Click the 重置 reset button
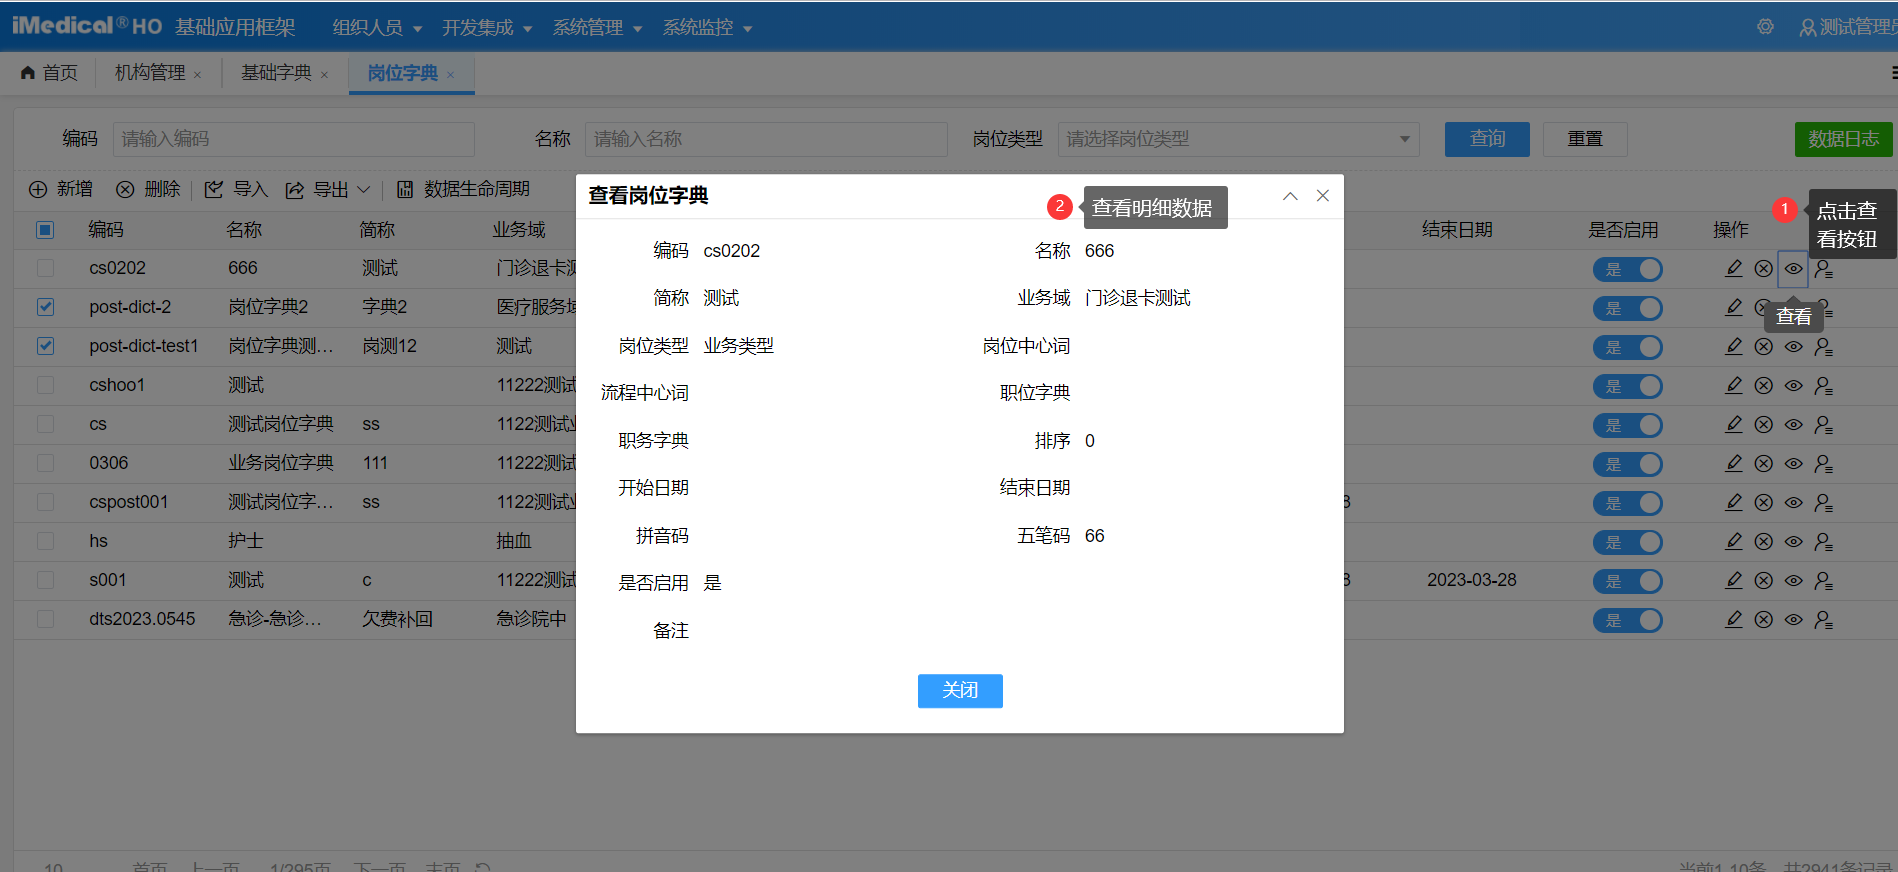 pos(1585,139)
